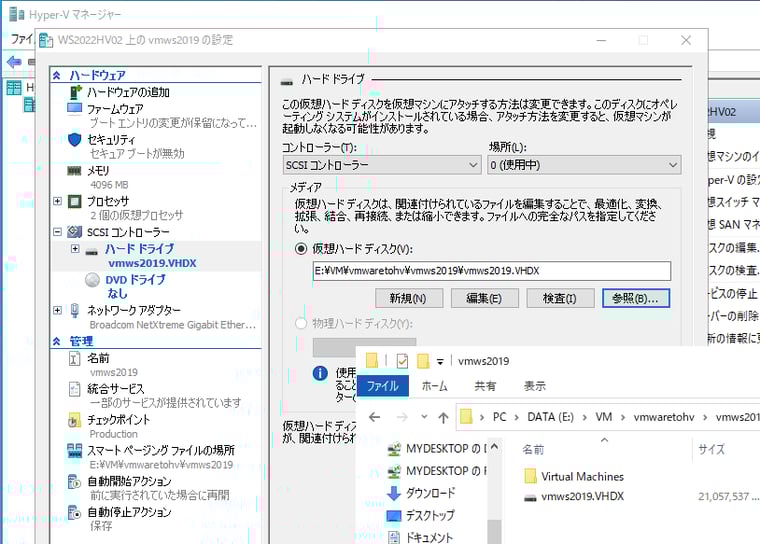Collapse the Hardware (ハードウェア) section
The image size is (760, 544).
pyautogui.click(x=57, y=75)
